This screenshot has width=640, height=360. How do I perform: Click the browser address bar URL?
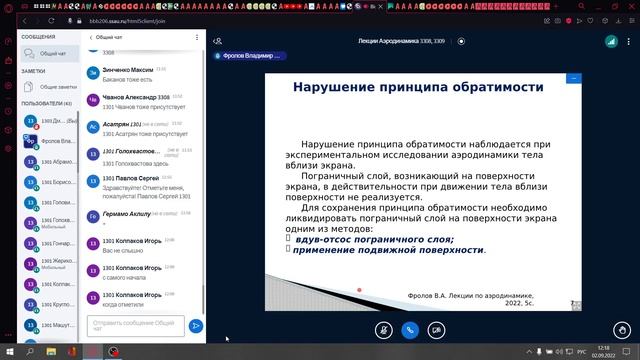pyautogui.click(x=127, y=21)
